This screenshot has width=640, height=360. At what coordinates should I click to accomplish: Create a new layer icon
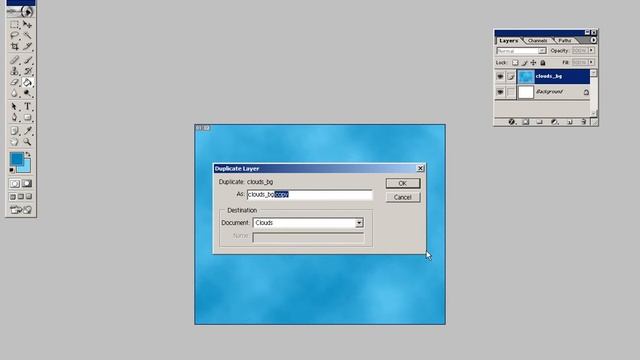(570, 122)
